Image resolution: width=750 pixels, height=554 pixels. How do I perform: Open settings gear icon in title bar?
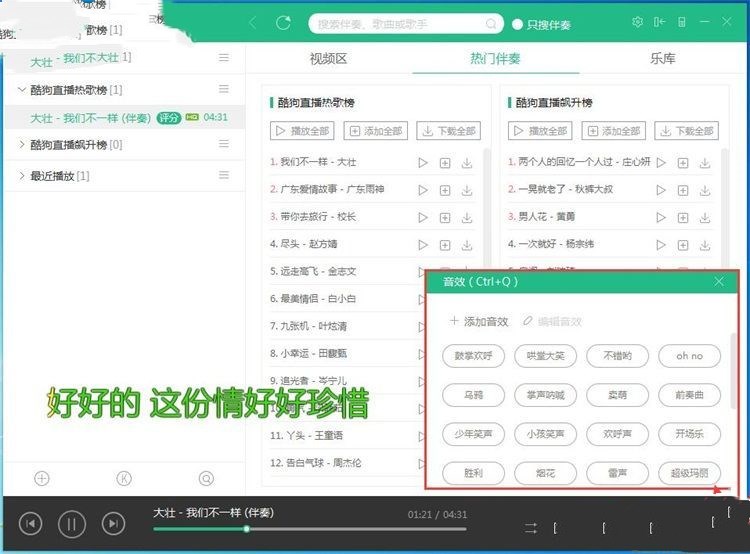point(637,22)
